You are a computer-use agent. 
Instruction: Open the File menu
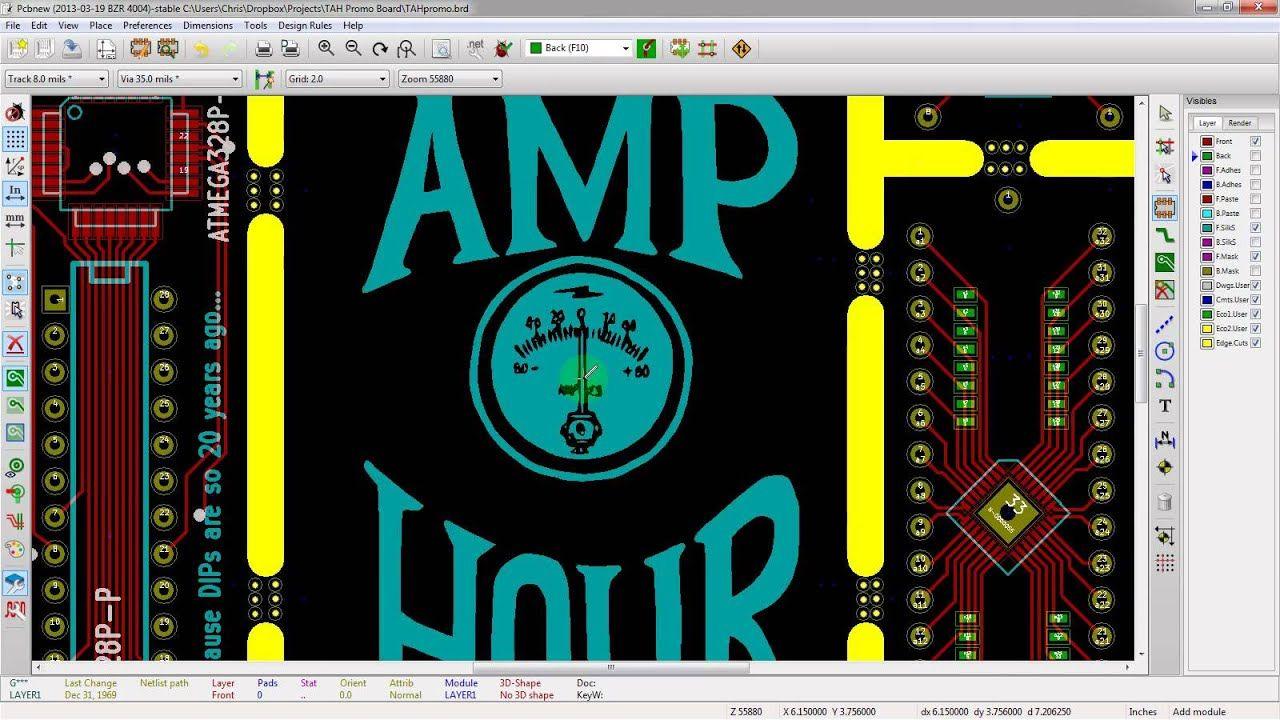[13, 25]
